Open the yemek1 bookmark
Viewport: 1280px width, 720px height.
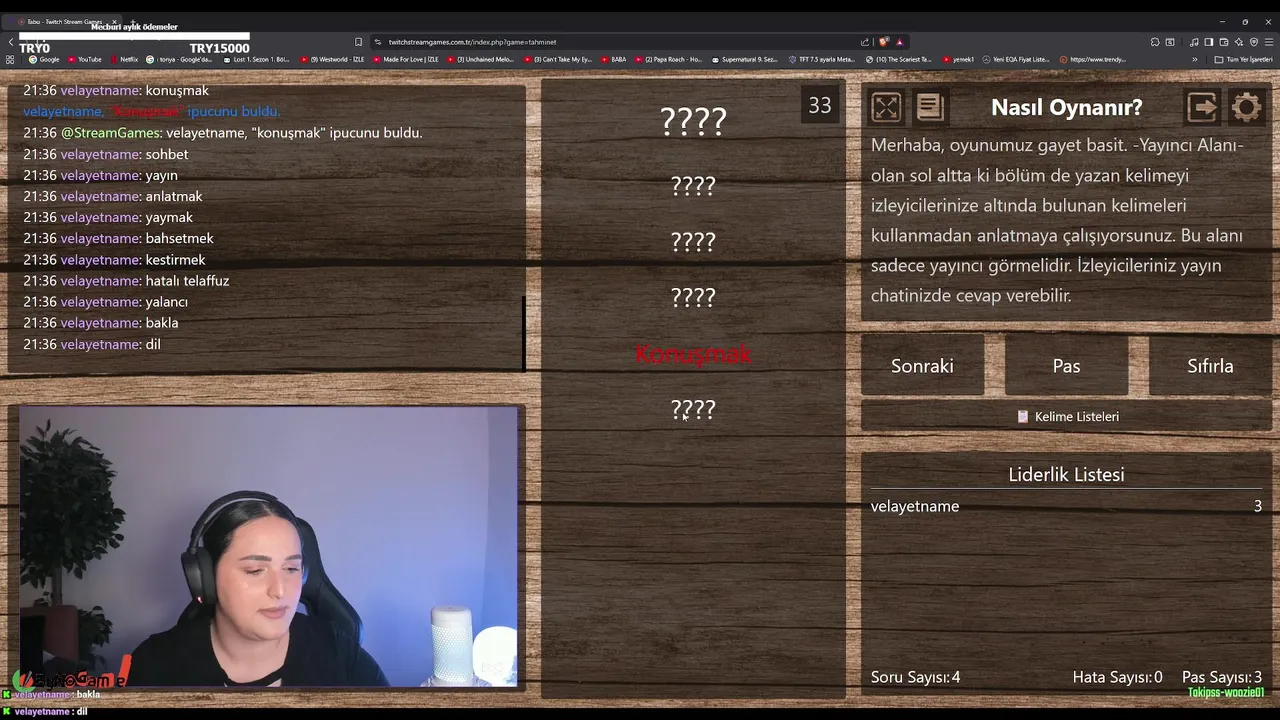[958, 59]
